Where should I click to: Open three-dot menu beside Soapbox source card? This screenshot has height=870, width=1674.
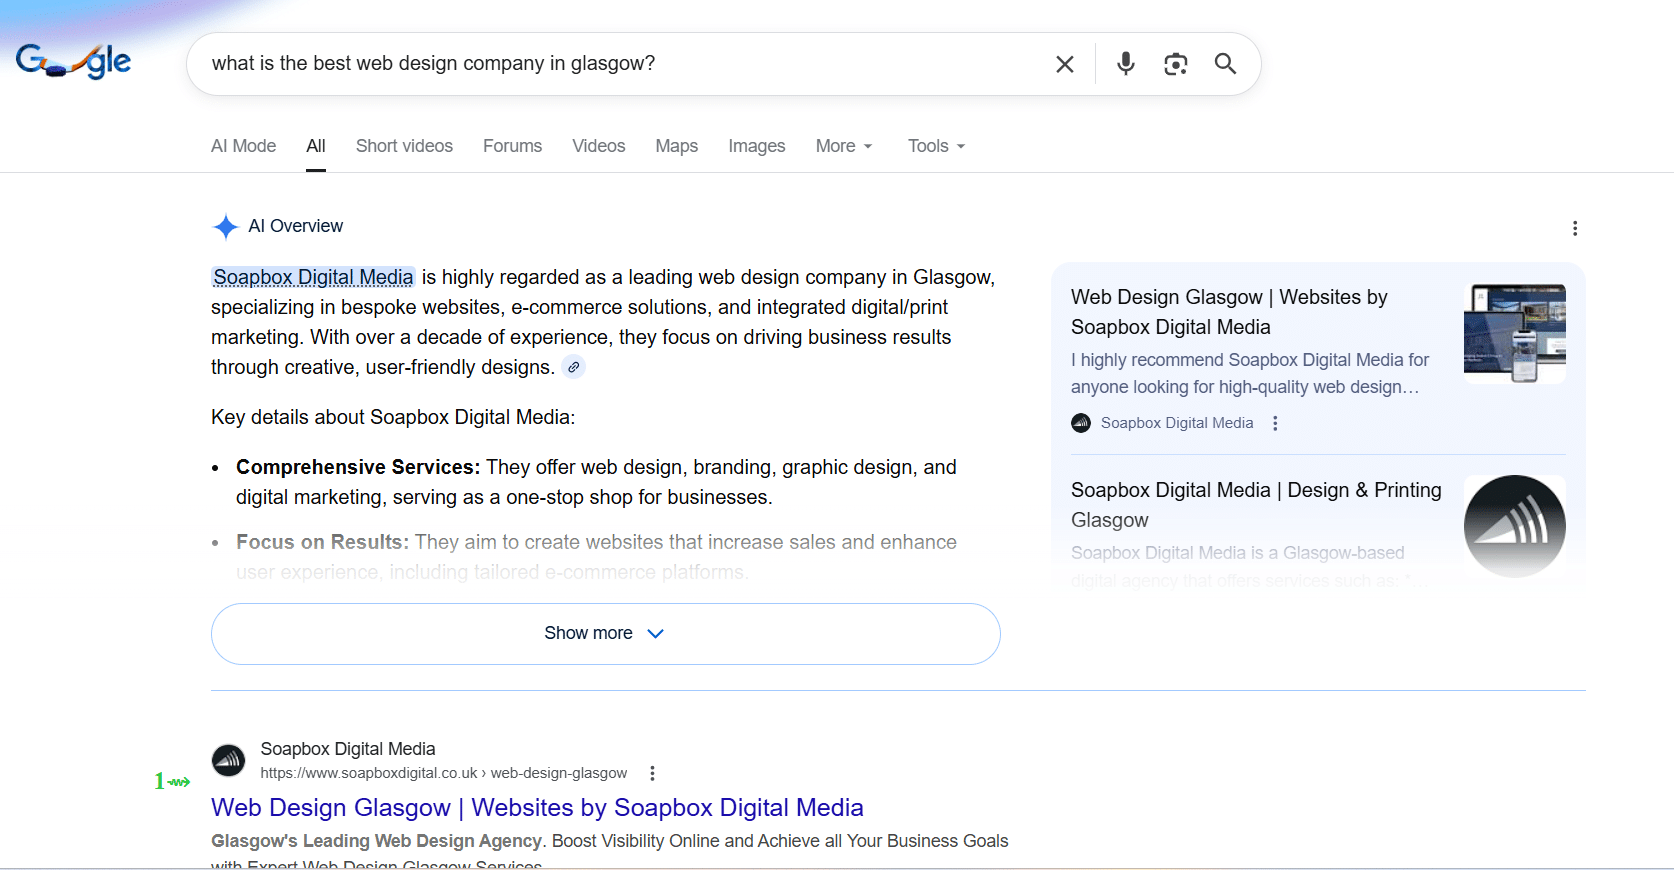coord(1275,423)
